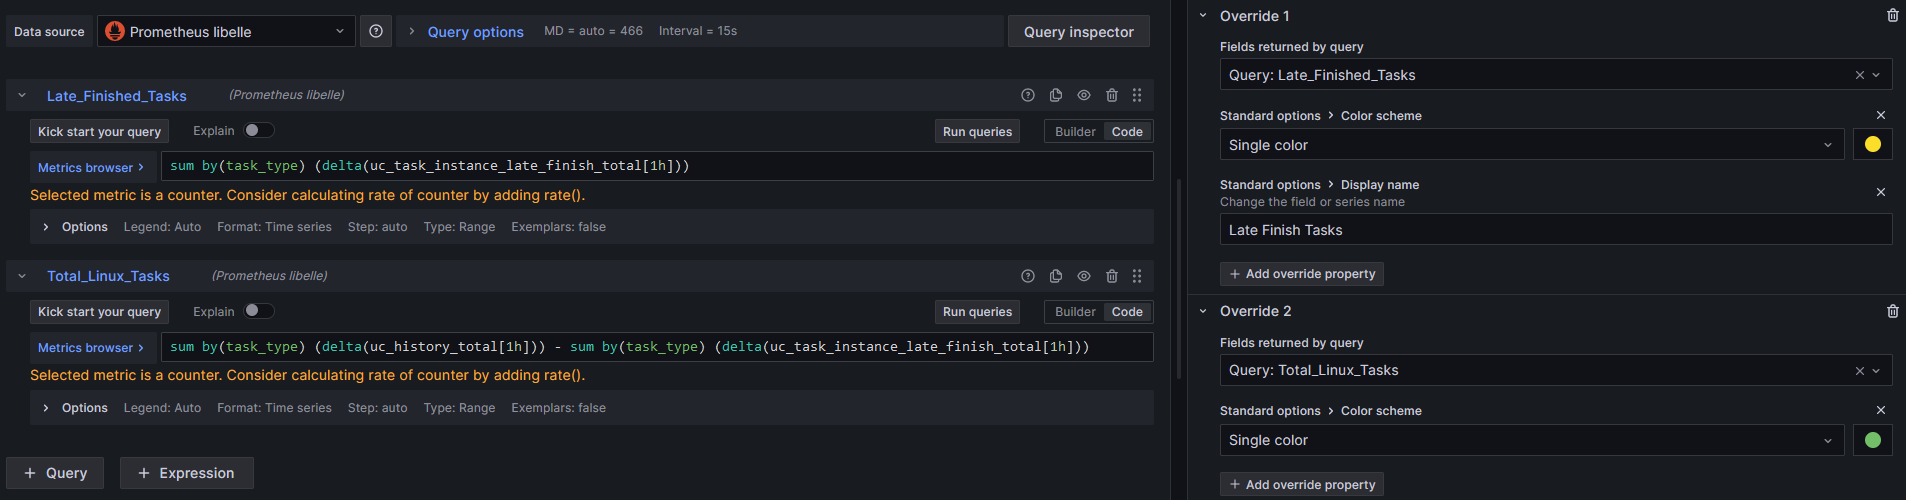The image size is (1906, 500).
Task: Delete the Late_Finished_Tasks query
Action: [1112, 95]
